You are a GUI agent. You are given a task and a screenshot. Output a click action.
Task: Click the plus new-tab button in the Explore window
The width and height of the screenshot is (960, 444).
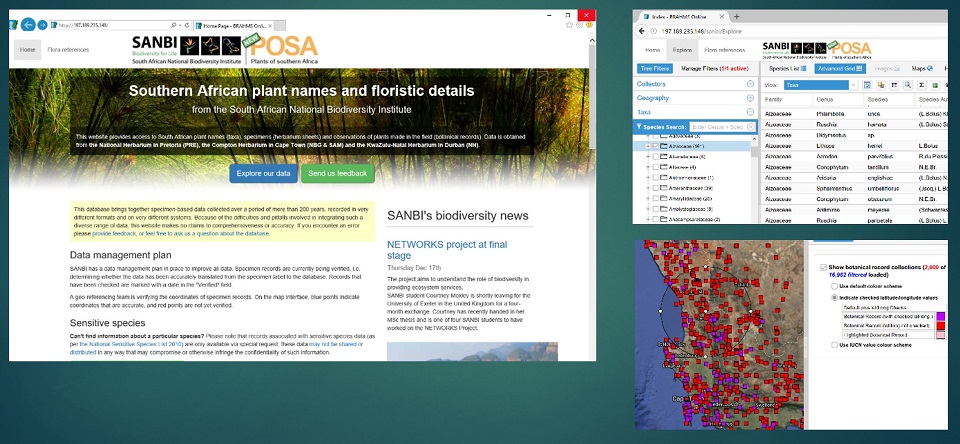[737, 17]
